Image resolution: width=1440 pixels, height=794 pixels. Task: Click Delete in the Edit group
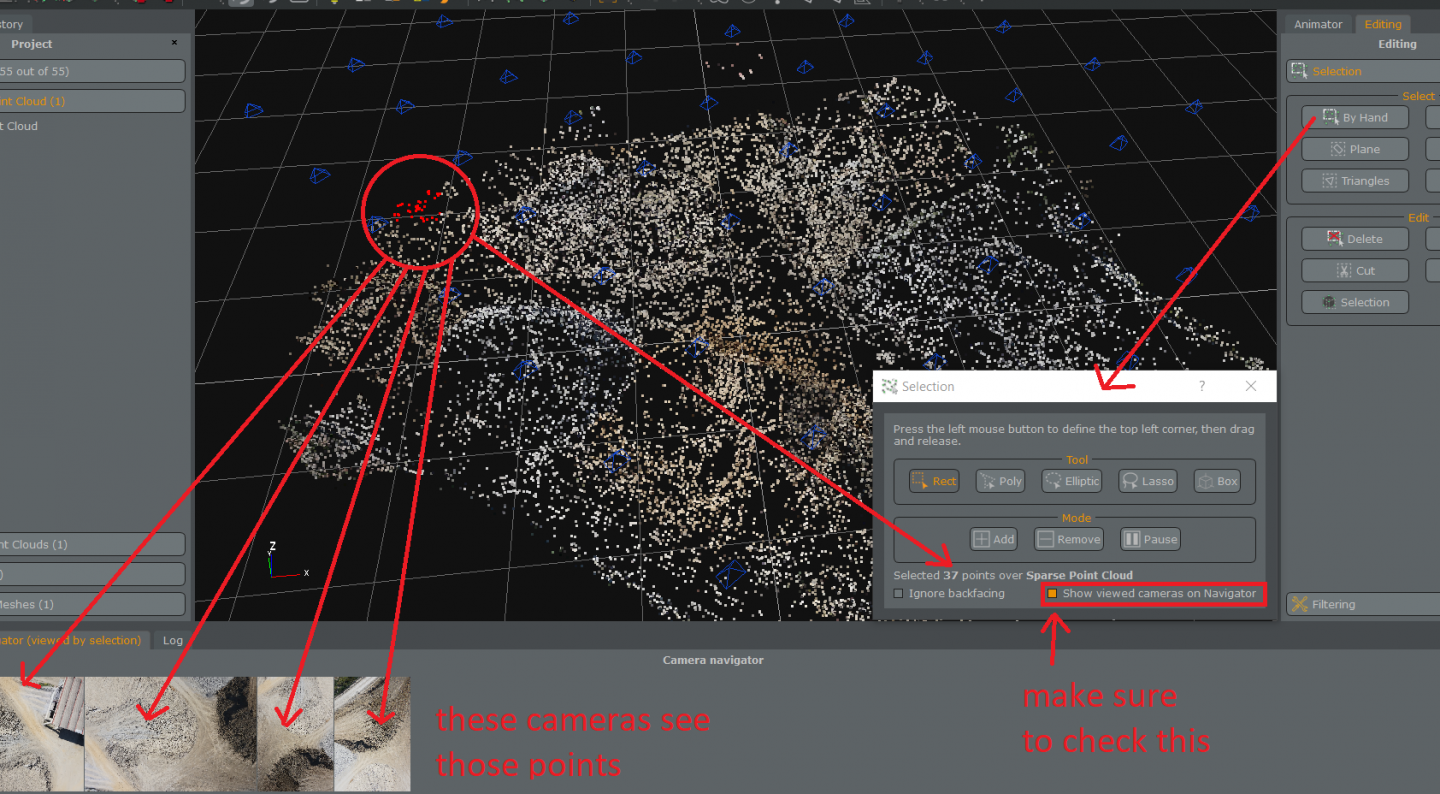click(x=1355, y=239)
